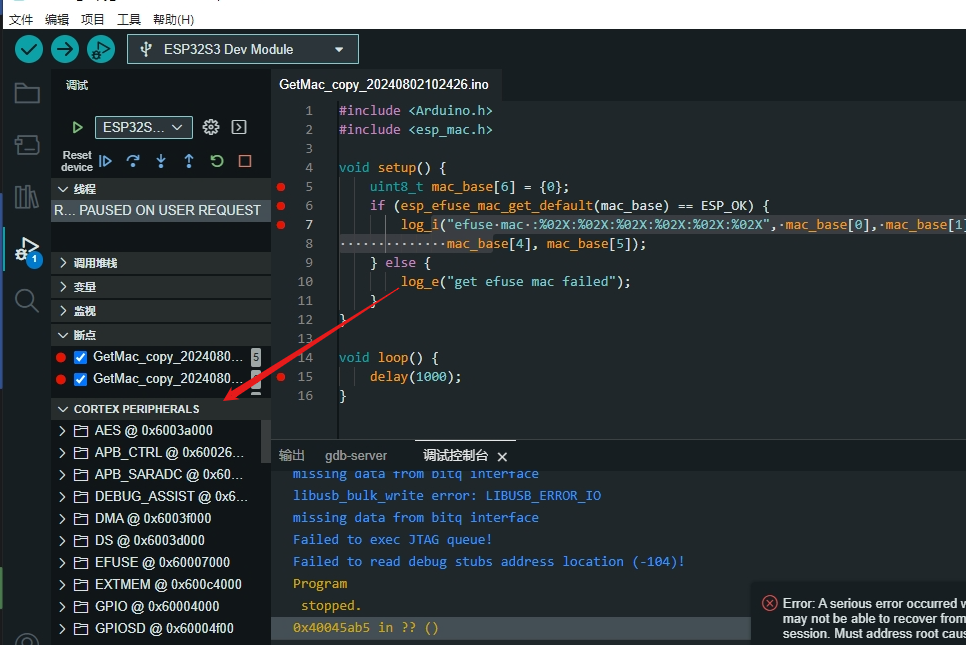Open the 工具 menu
966x645 pixels.
click(x=129, y=20)
